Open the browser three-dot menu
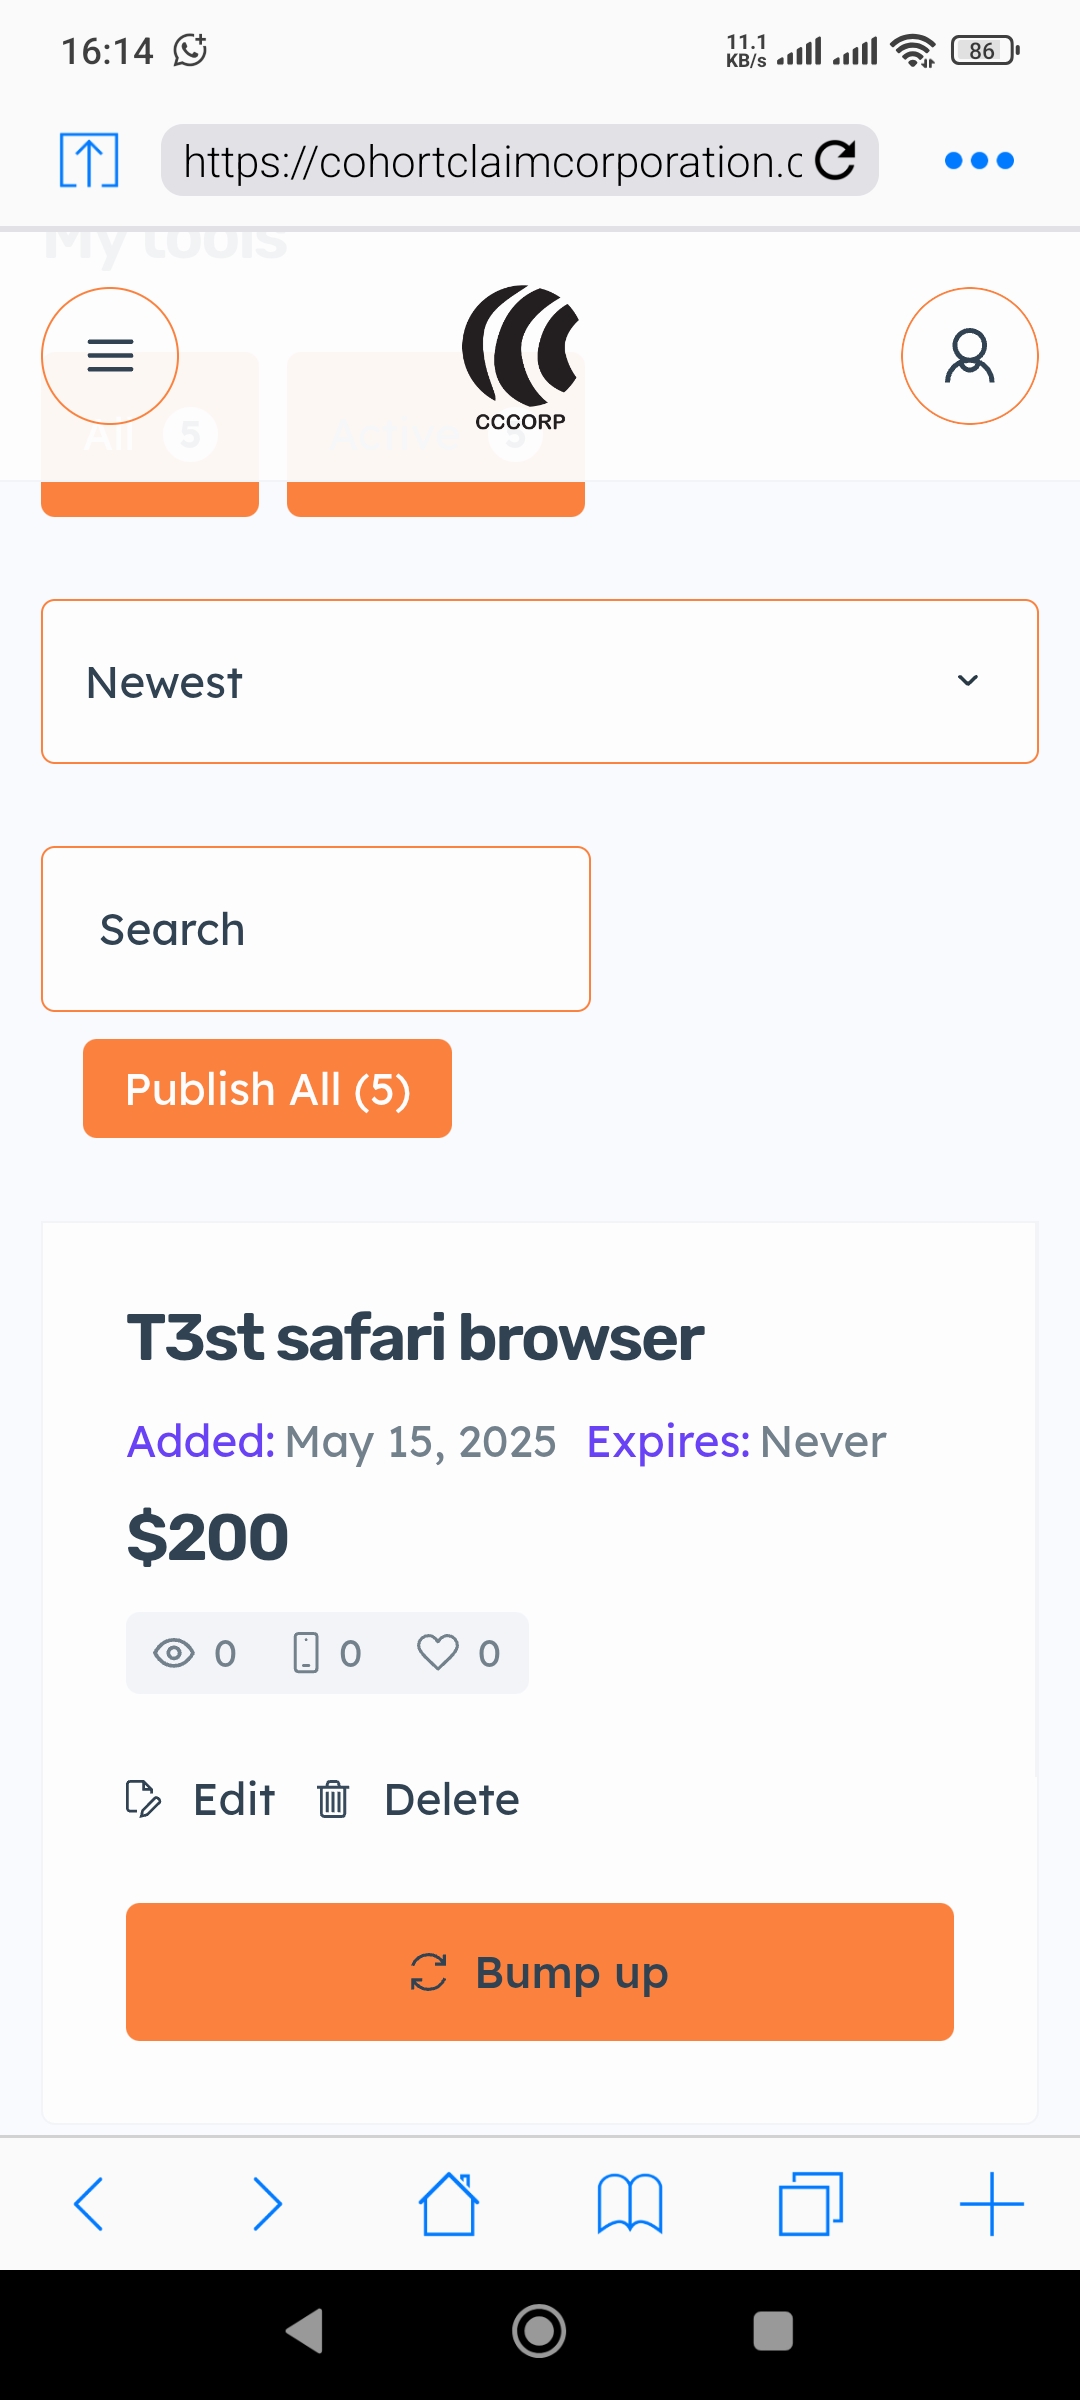 [979, 160]
